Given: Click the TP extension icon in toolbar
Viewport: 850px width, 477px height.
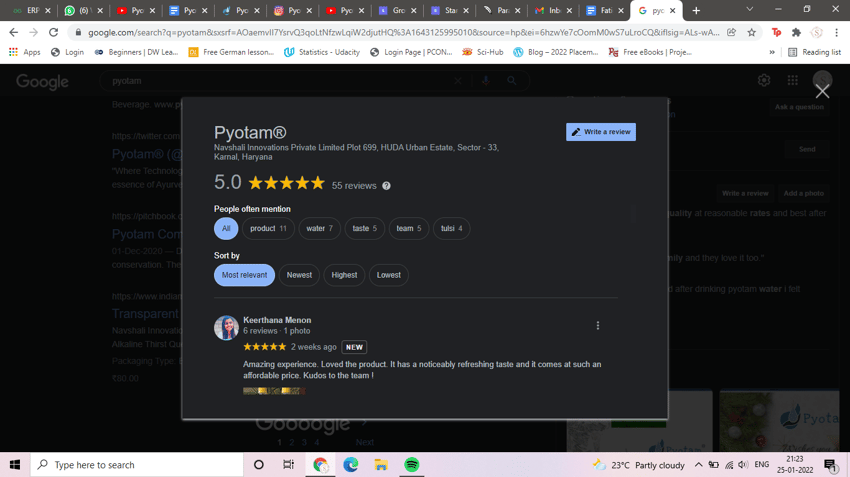Looking at the screenshot, I should point(776,33).
